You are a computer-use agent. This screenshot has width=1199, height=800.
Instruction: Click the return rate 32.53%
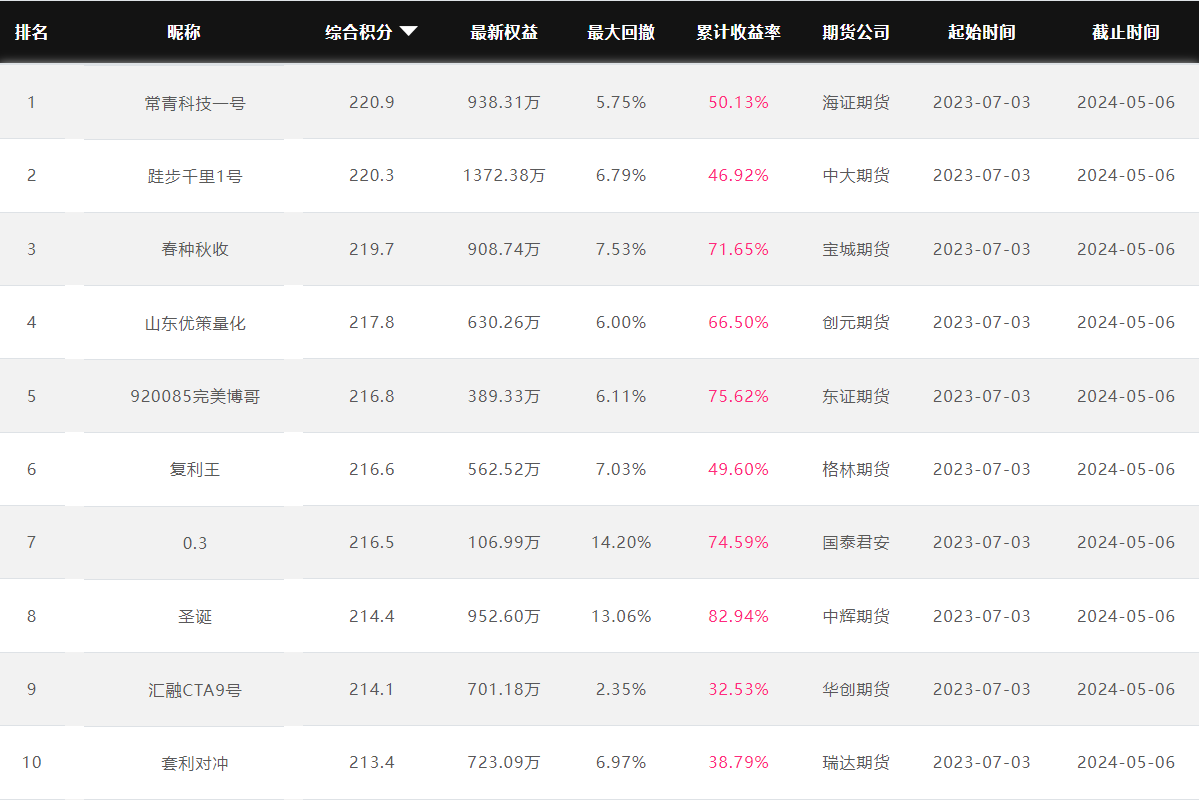point(738,689)
